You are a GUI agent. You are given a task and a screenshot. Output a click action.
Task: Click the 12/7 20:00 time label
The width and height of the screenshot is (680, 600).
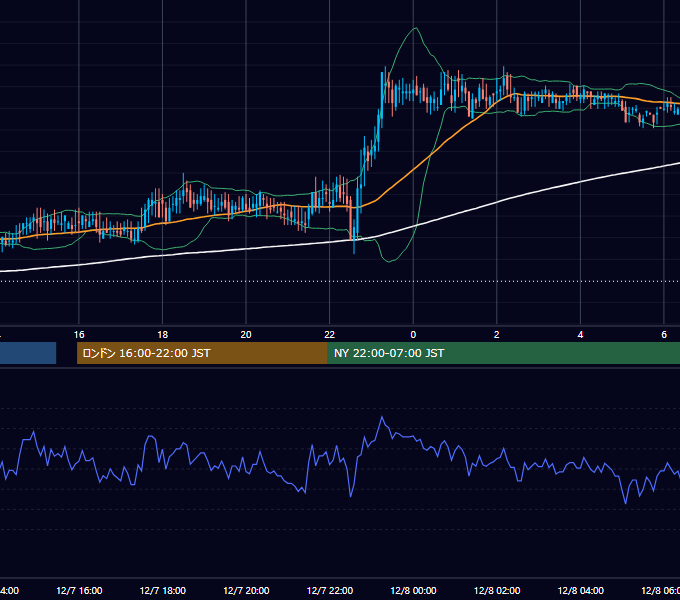pyautogui.click(x=246, y=590)
